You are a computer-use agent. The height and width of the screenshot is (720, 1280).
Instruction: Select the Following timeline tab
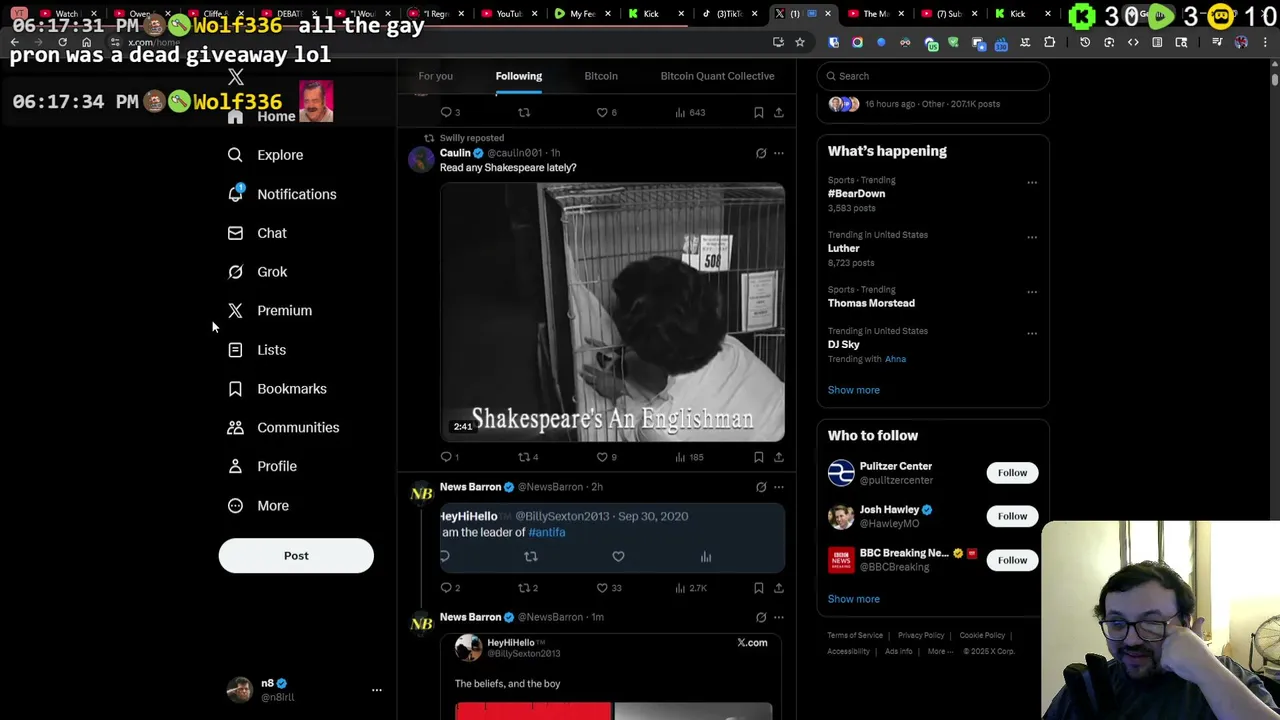(518, 76)
